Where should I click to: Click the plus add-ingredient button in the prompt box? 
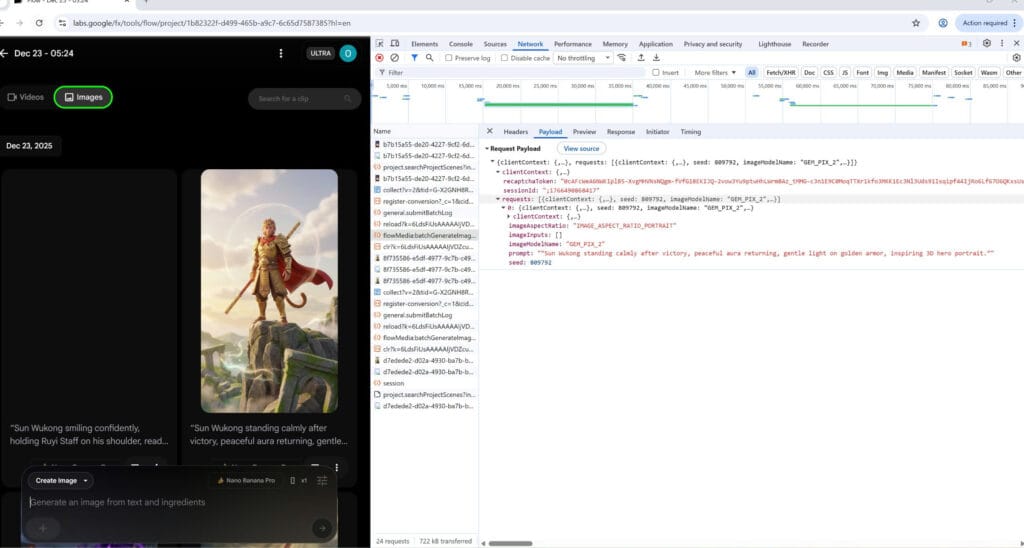(x=43, y=528)
